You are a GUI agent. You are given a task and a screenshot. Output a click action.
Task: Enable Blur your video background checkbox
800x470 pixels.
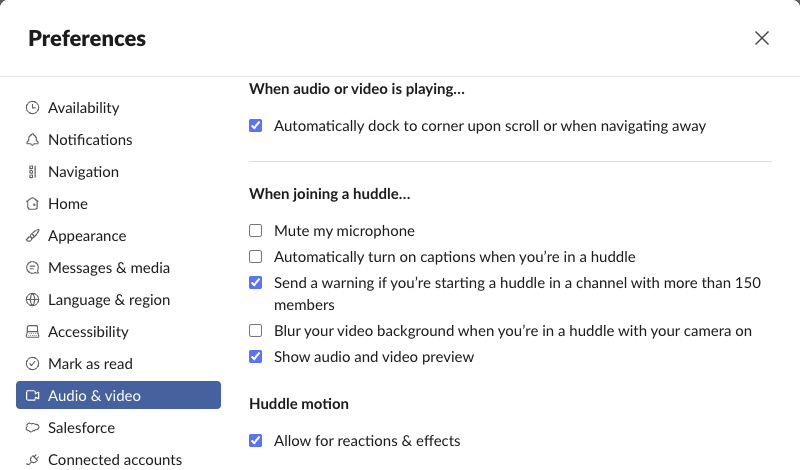point(256,331)
